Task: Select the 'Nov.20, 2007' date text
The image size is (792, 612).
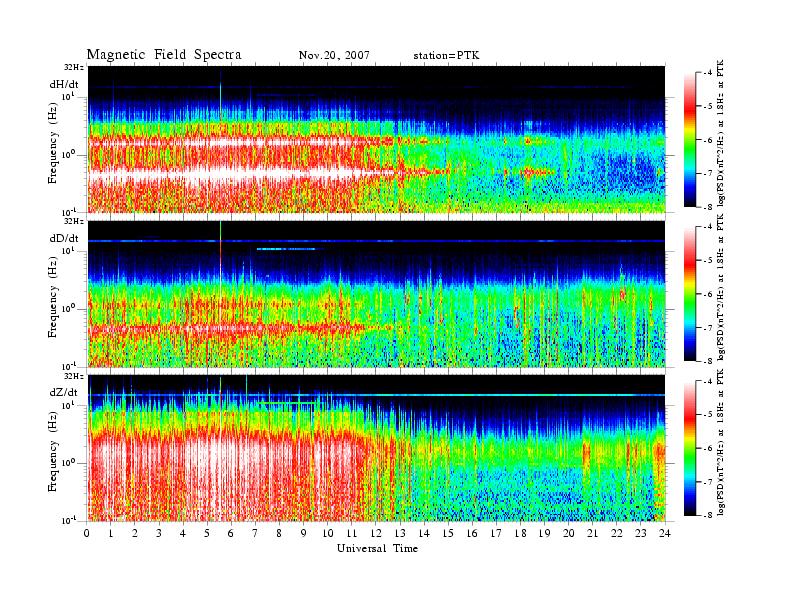Action: [x=334, y=55]
